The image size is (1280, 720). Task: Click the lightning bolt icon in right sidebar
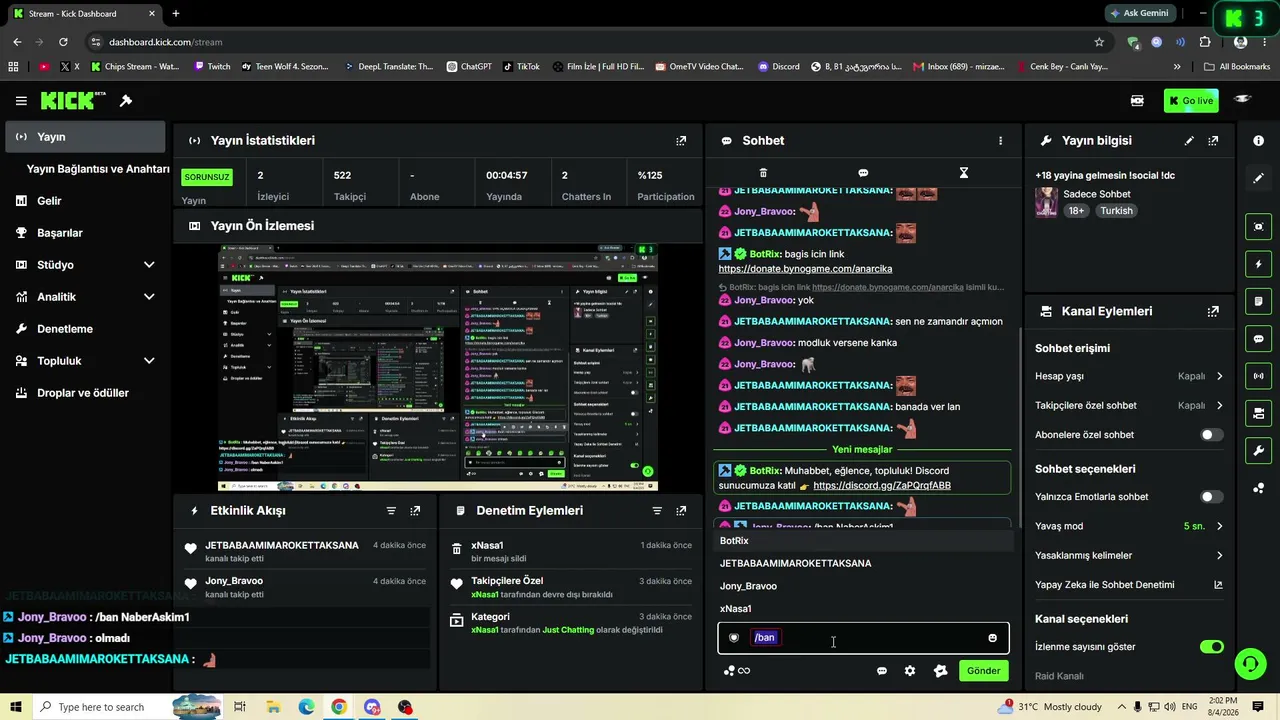(x=1258, y=264)
